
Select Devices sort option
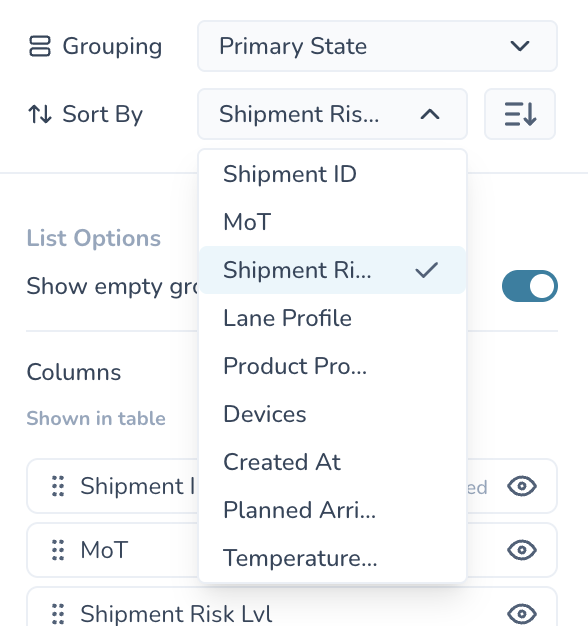pos(333,414)
